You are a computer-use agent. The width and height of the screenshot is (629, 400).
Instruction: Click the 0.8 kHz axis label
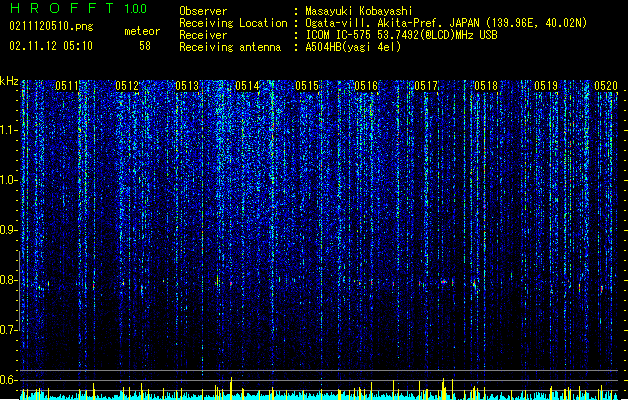pyautogui.click(x=9, y=280)
